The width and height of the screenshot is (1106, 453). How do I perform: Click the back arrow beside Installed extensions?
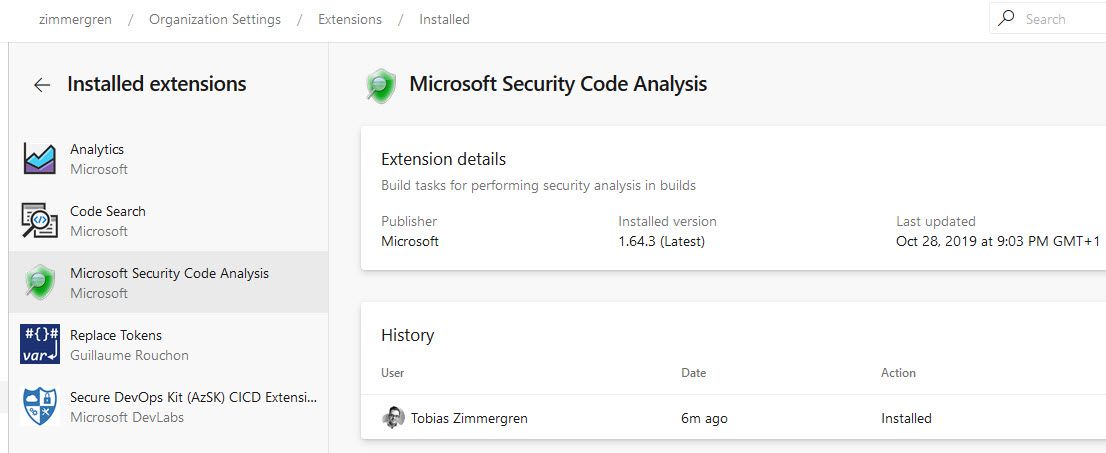click(x=42, y=85)
